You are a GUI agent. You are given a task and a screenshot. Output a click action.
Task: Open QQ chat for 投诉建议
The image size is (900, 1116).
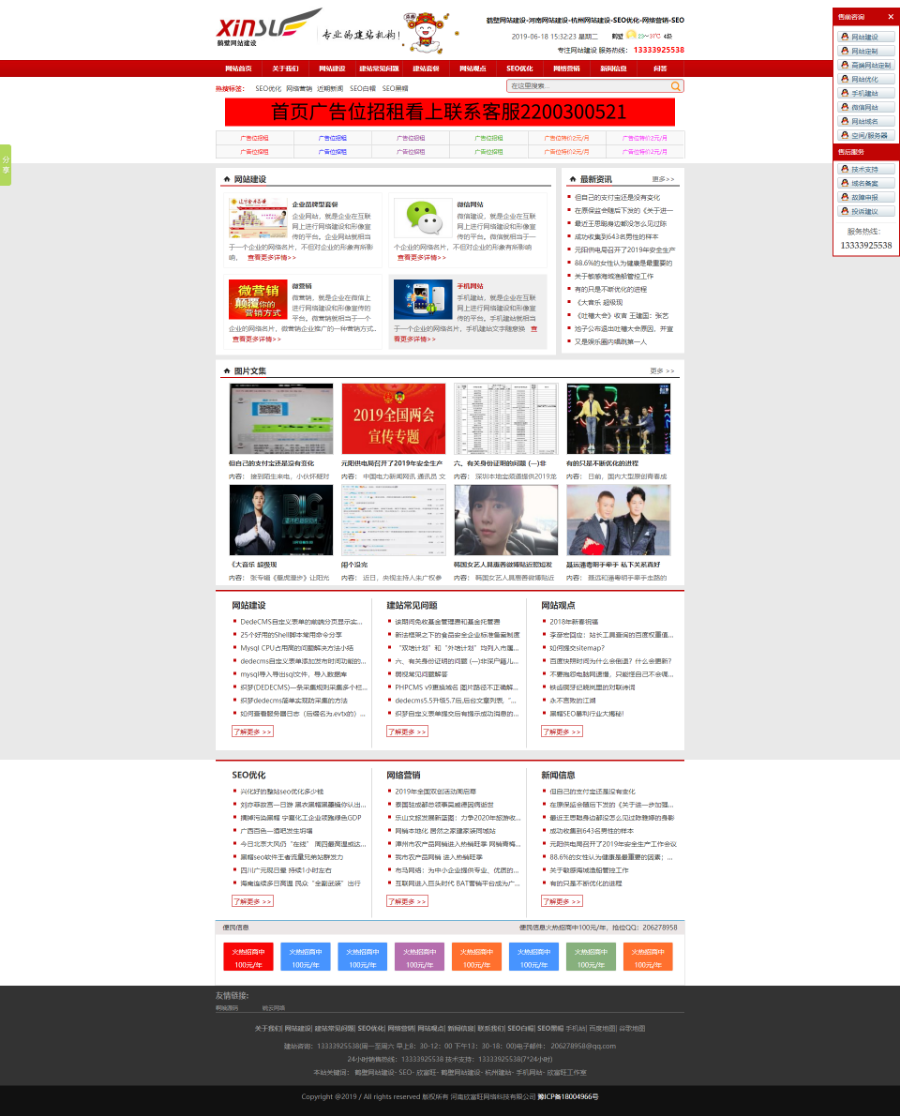click(x=866, y=211)
